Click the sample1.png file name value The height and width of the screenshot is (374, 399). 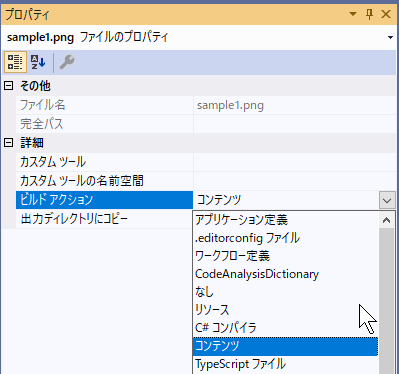295,105
